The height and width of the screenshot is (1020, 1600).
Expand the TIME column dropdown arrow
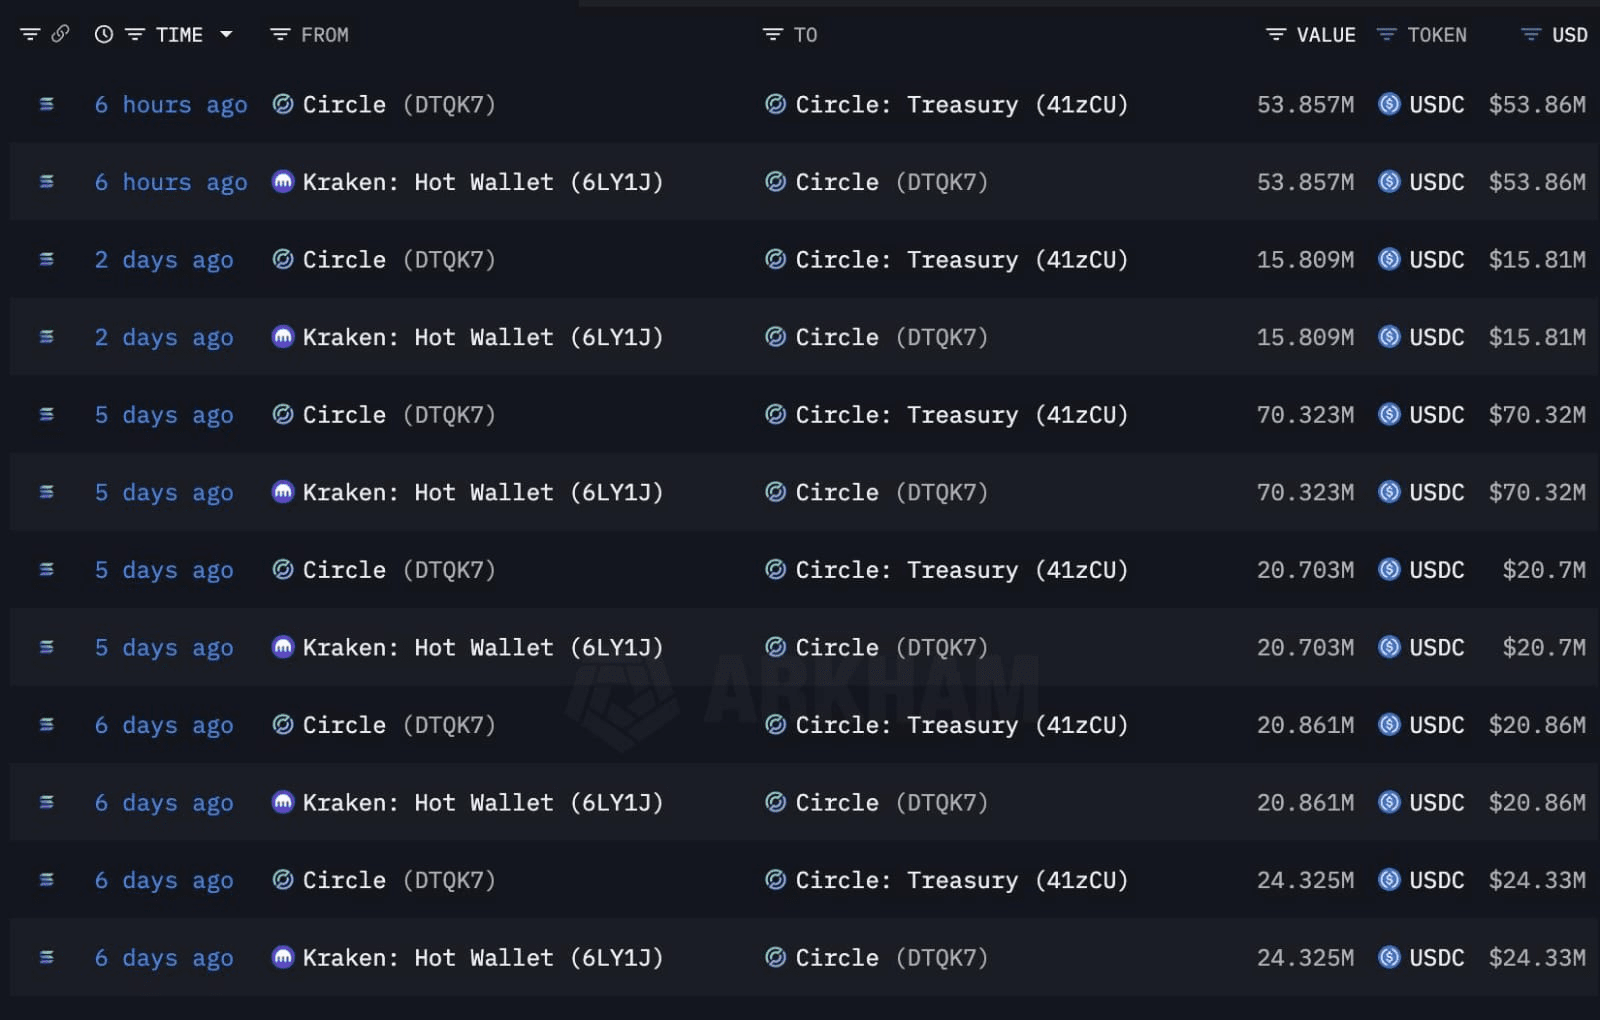[226, 35]
